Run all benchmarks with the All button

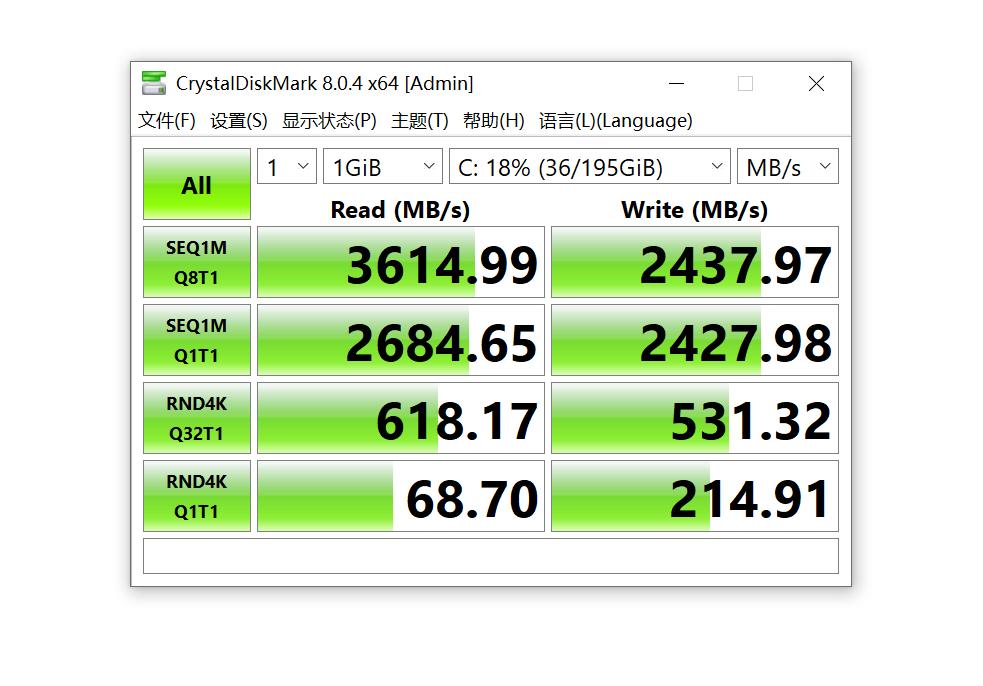(196, 185)
